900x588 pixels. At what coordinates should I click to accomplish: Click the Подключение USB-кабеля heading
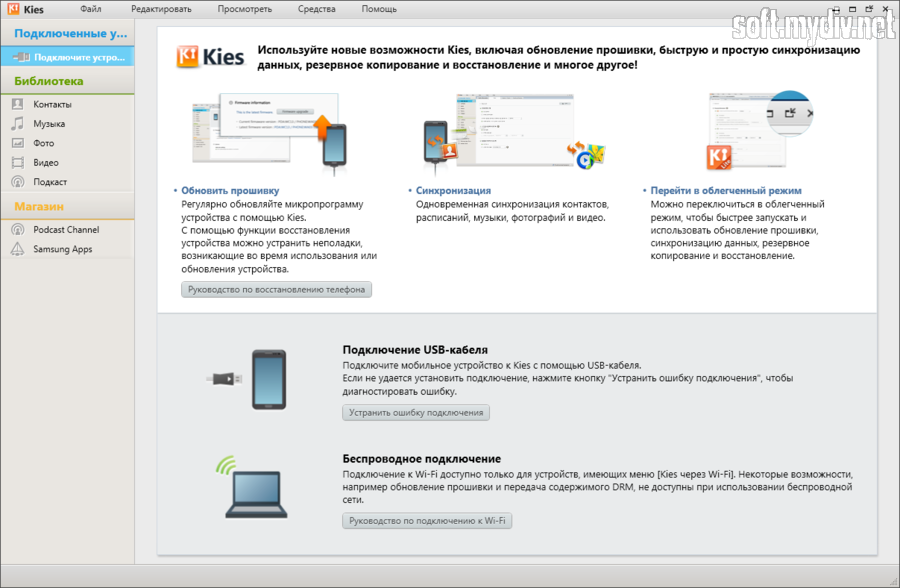[415, 350]
